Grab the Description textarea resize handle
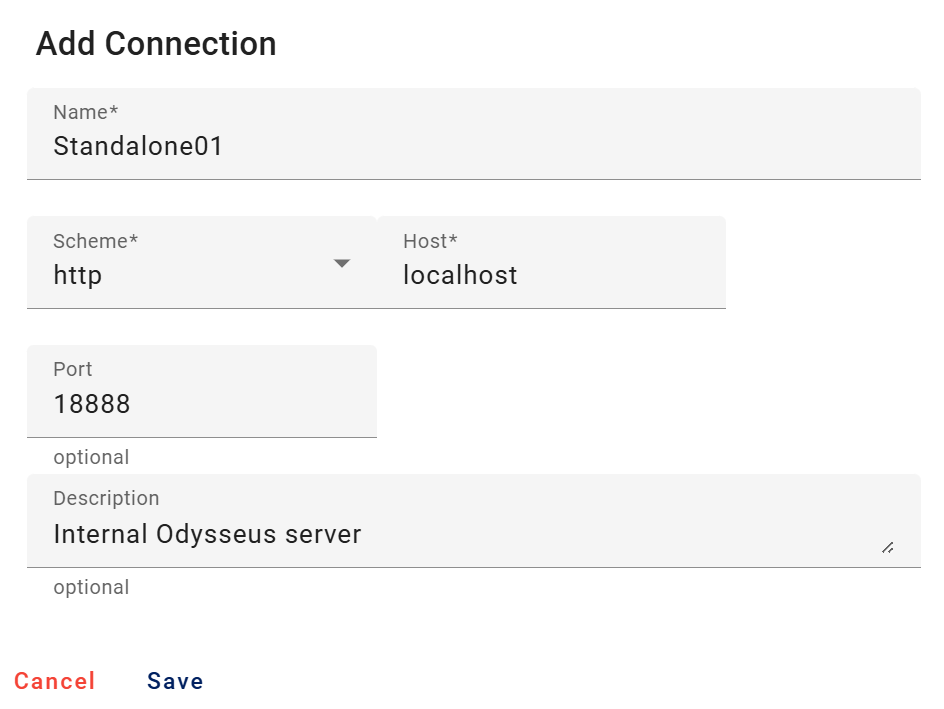 887,547
